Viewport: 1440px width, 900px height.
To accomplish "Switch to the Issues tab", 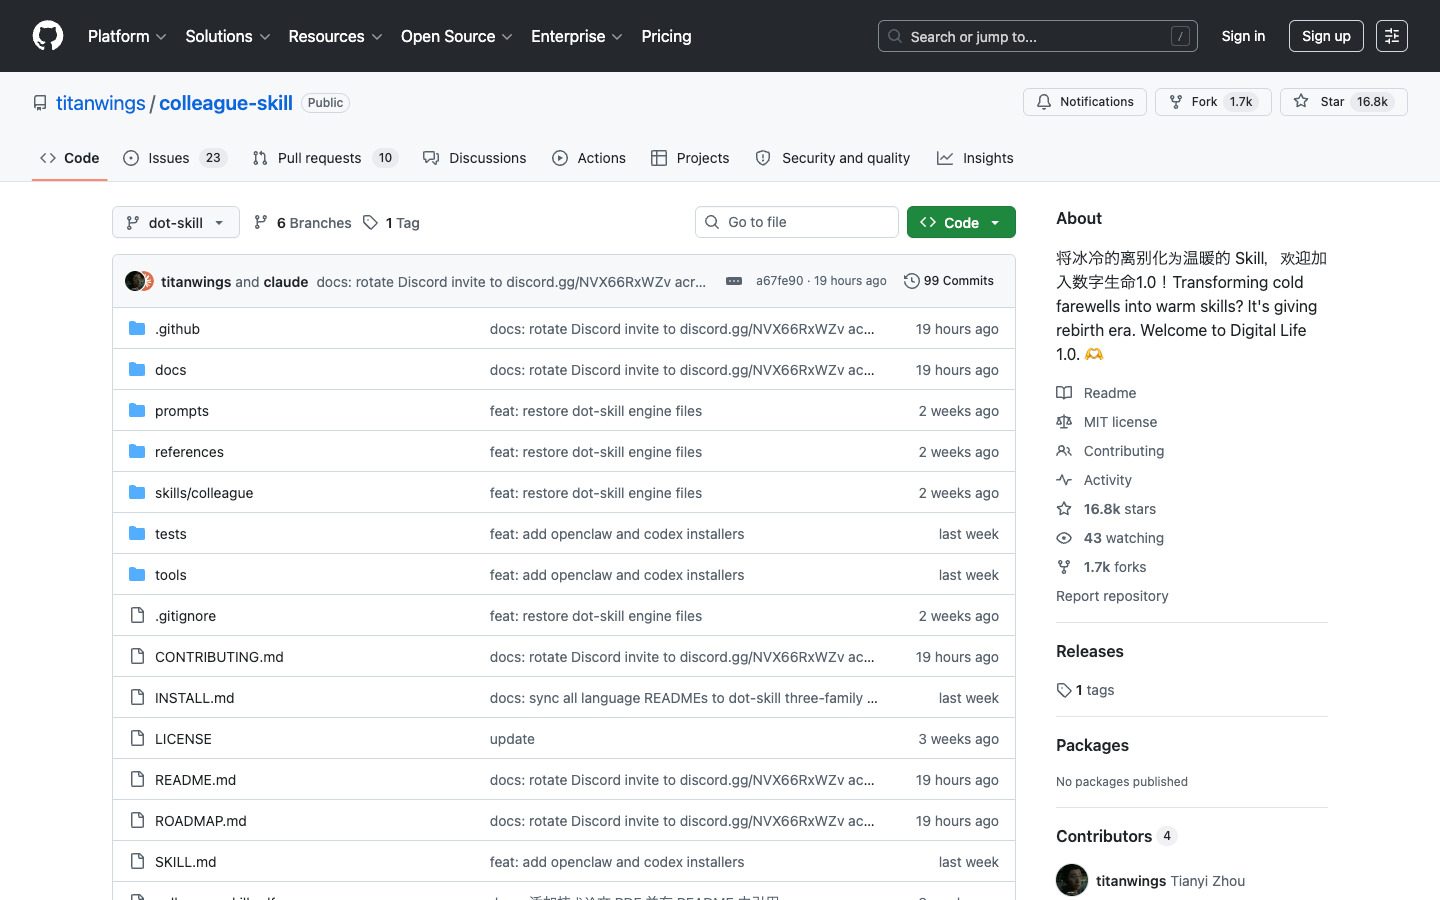I will [175, 158].
